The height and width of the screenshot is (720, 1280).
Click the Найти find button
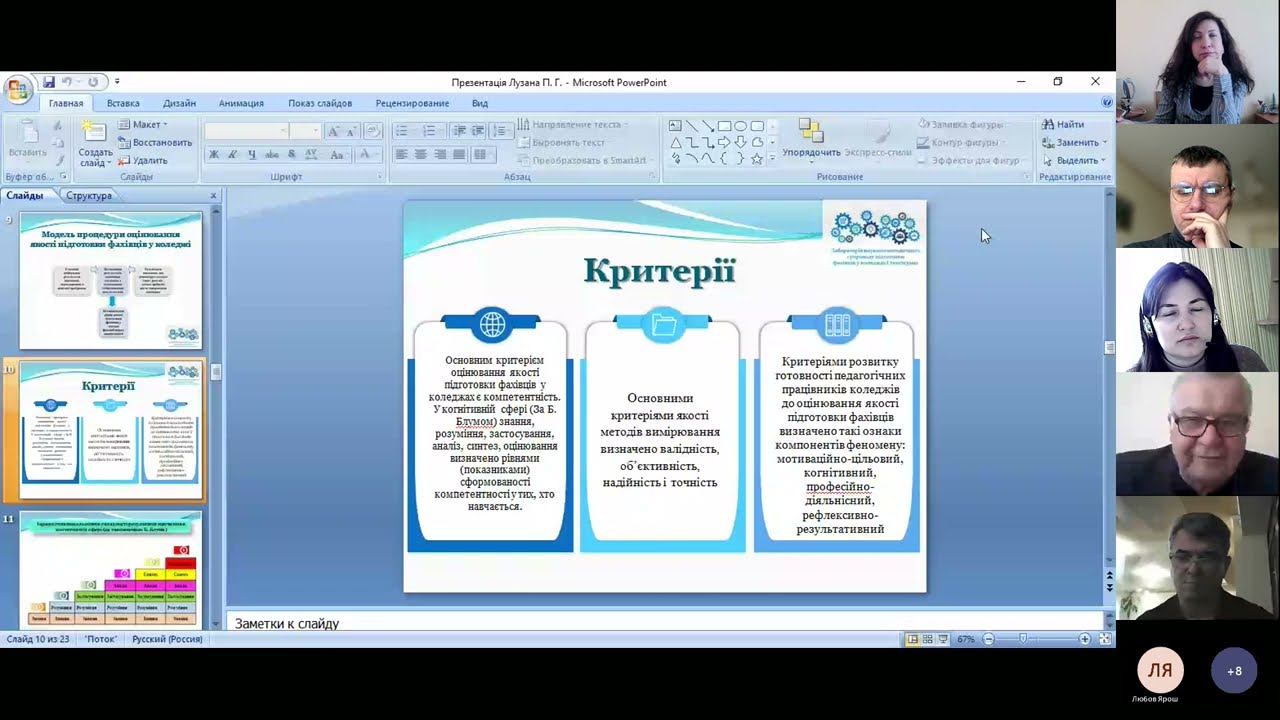(1063, 125)
